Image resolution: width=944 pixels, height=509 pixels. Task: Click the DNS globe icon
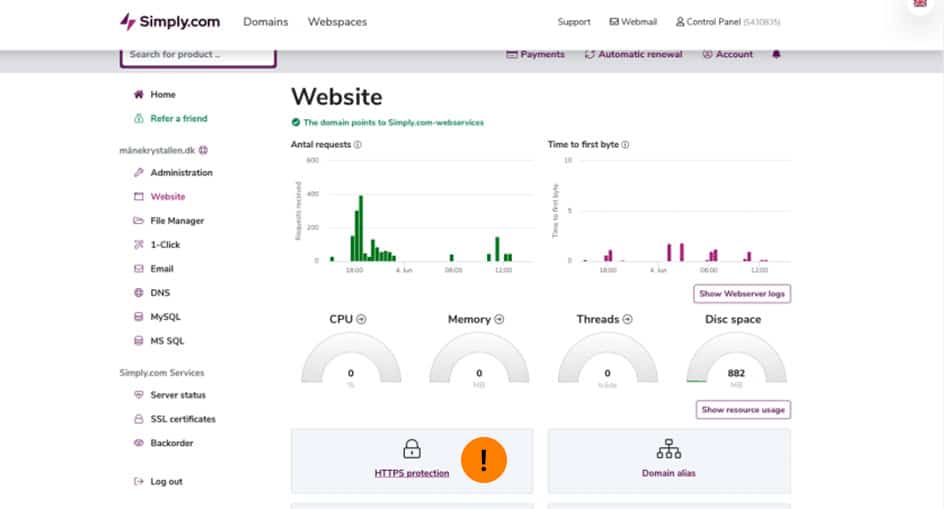click(x=138, y=293)
